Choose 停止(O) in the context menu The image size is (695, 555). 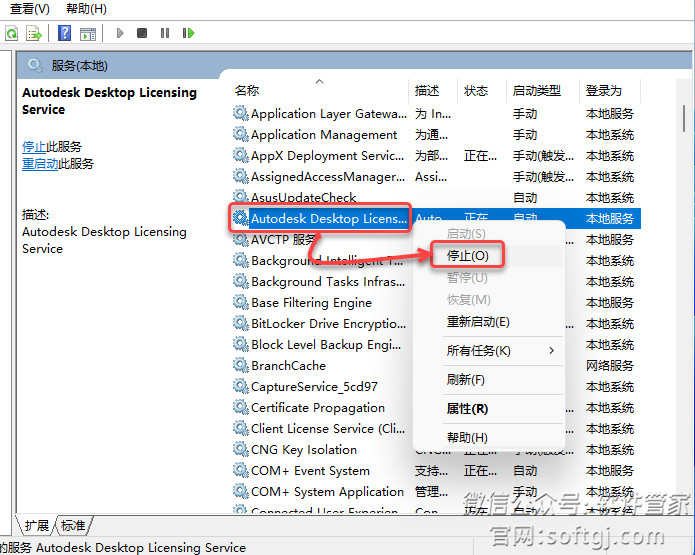pos(467,255)
